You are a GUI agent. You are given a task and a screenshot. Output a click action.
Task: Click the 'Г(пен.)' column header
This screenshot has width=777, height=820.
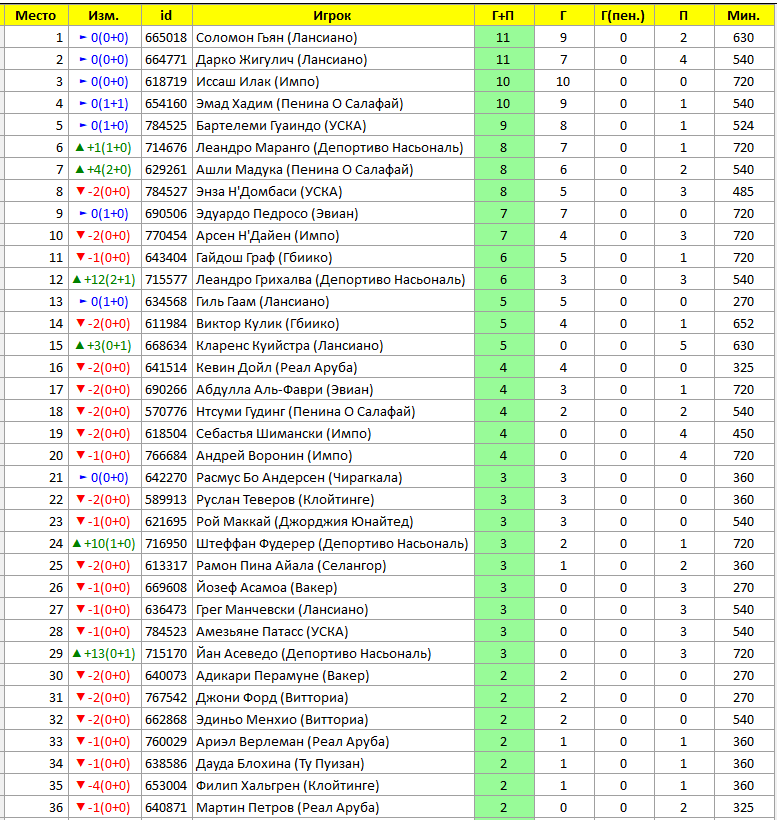click(x=624, y=16)
